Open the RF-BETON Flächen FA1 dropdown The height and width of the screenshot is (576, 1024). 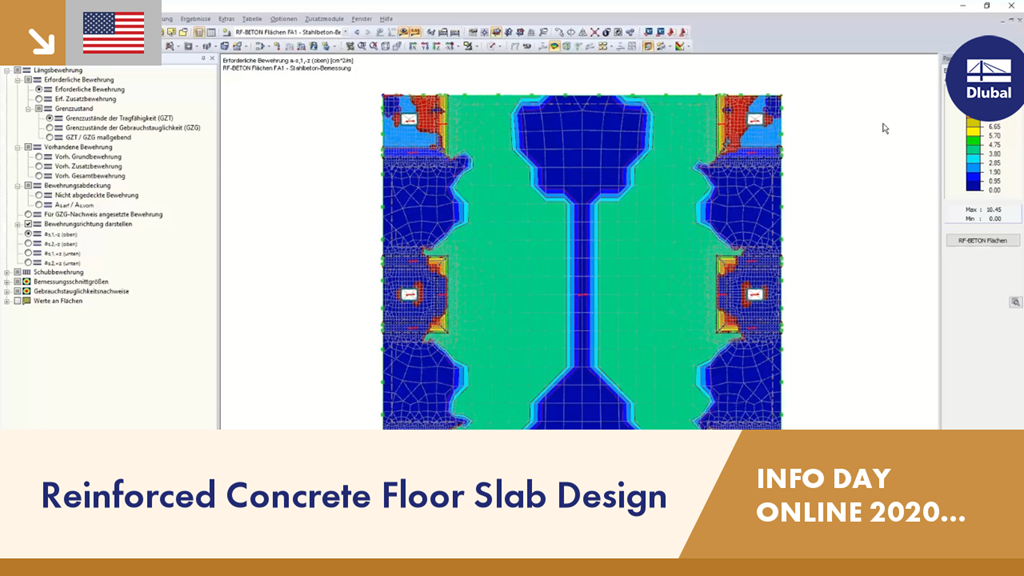pos(345,32)
